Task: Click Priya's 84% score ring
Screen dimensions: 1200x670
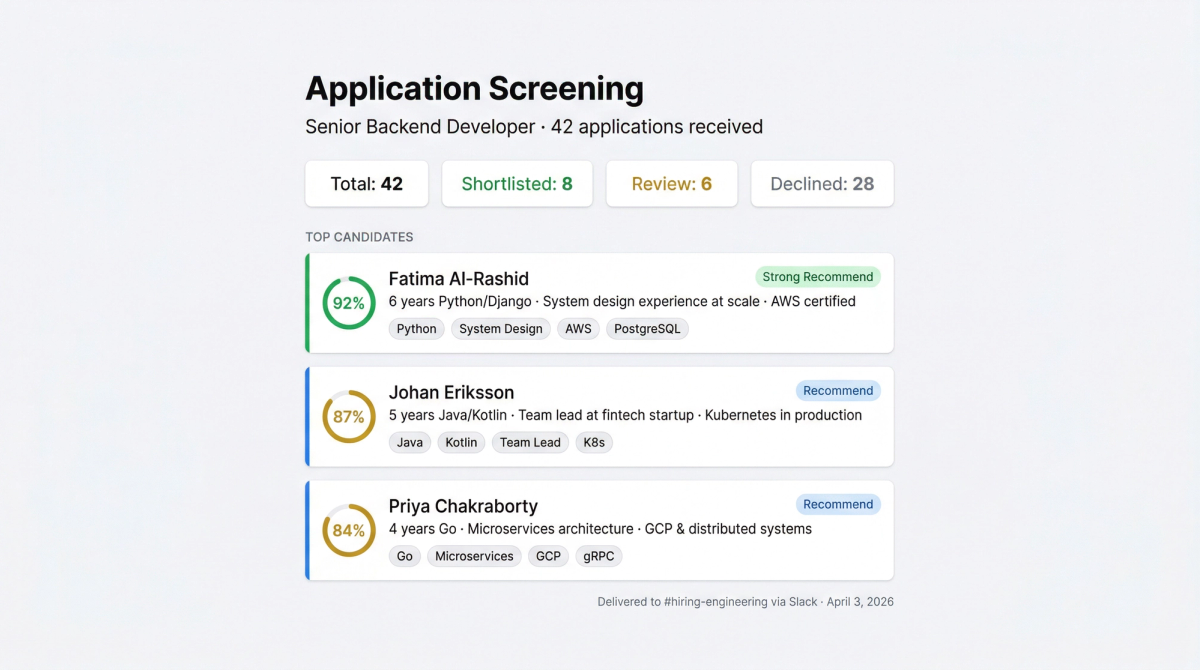Action: [348, 531]
